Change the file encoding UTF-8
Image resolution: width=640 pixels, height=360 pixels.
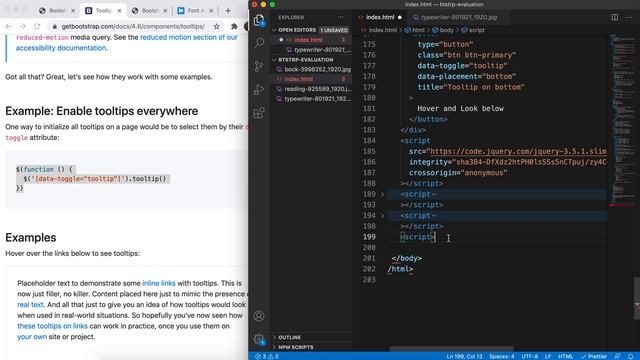(529, 356)
